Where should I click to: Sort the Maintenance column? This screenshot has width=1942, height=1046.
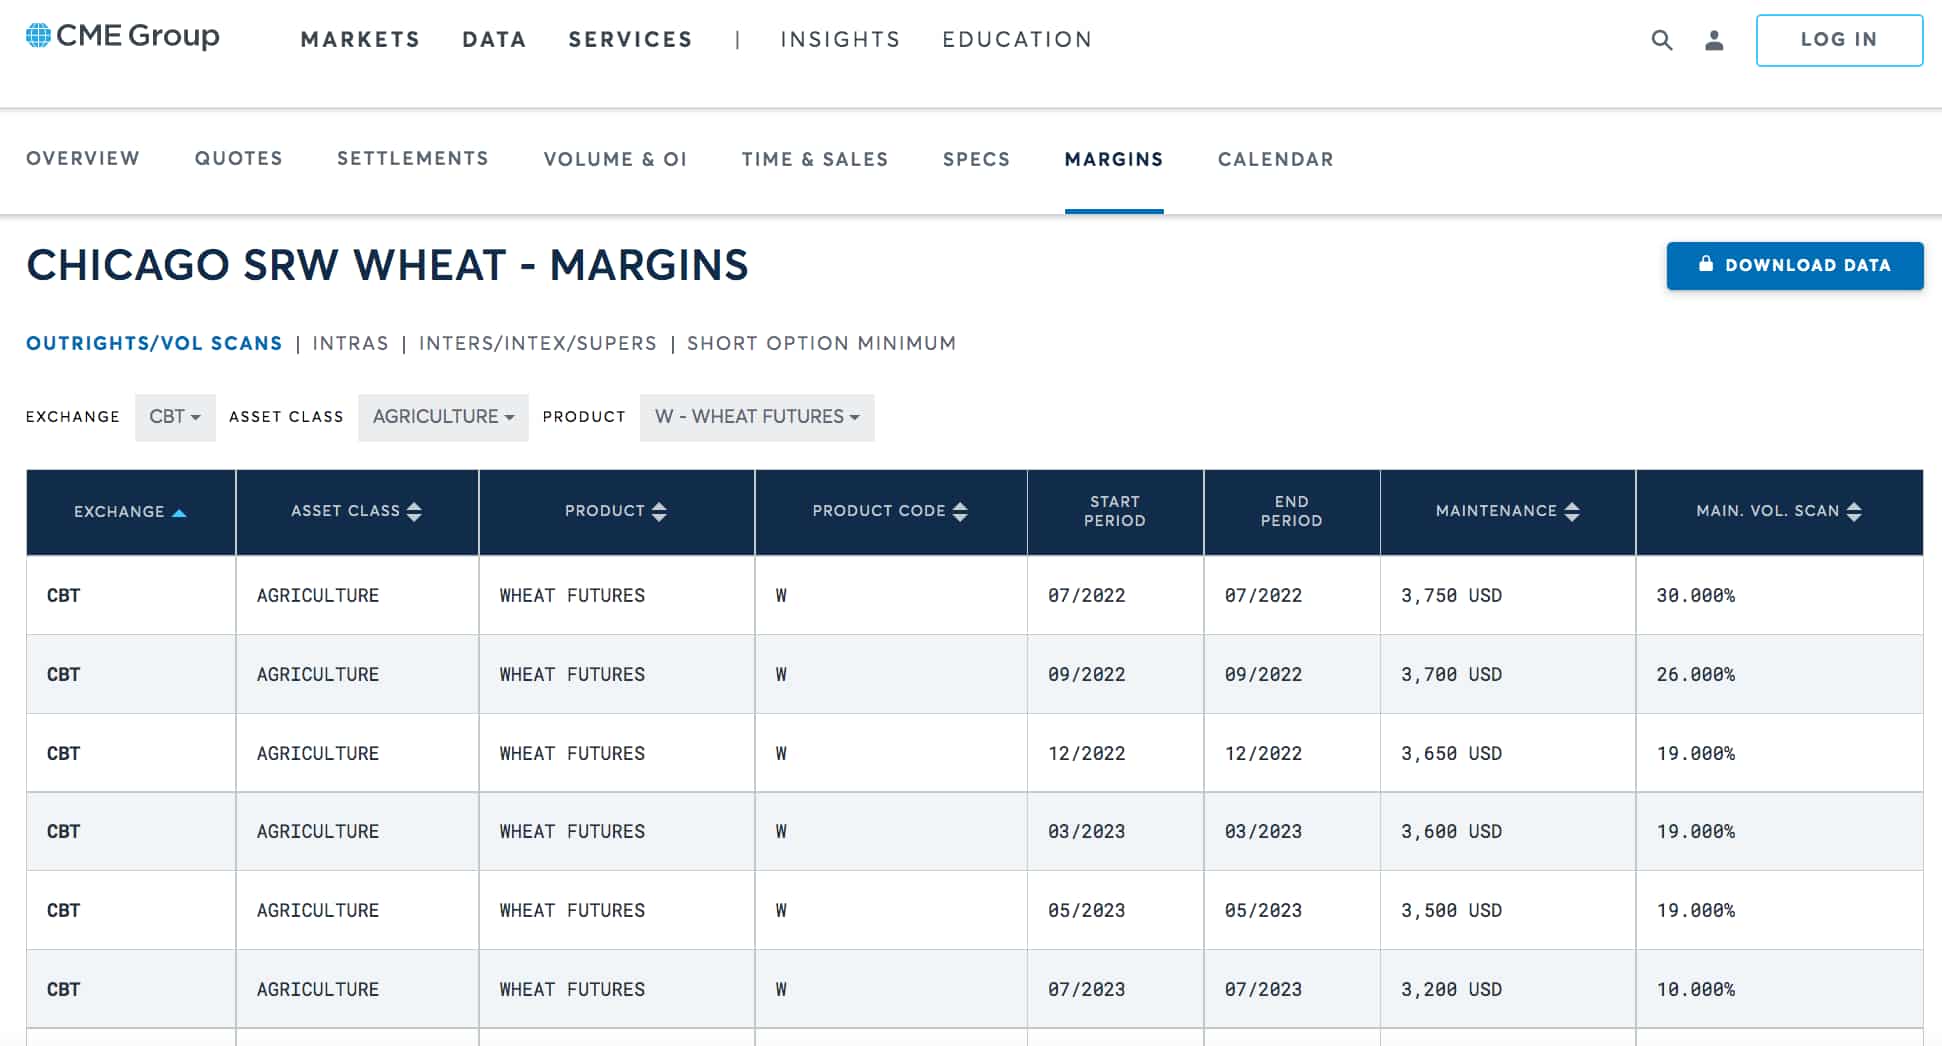(1571, 511)
